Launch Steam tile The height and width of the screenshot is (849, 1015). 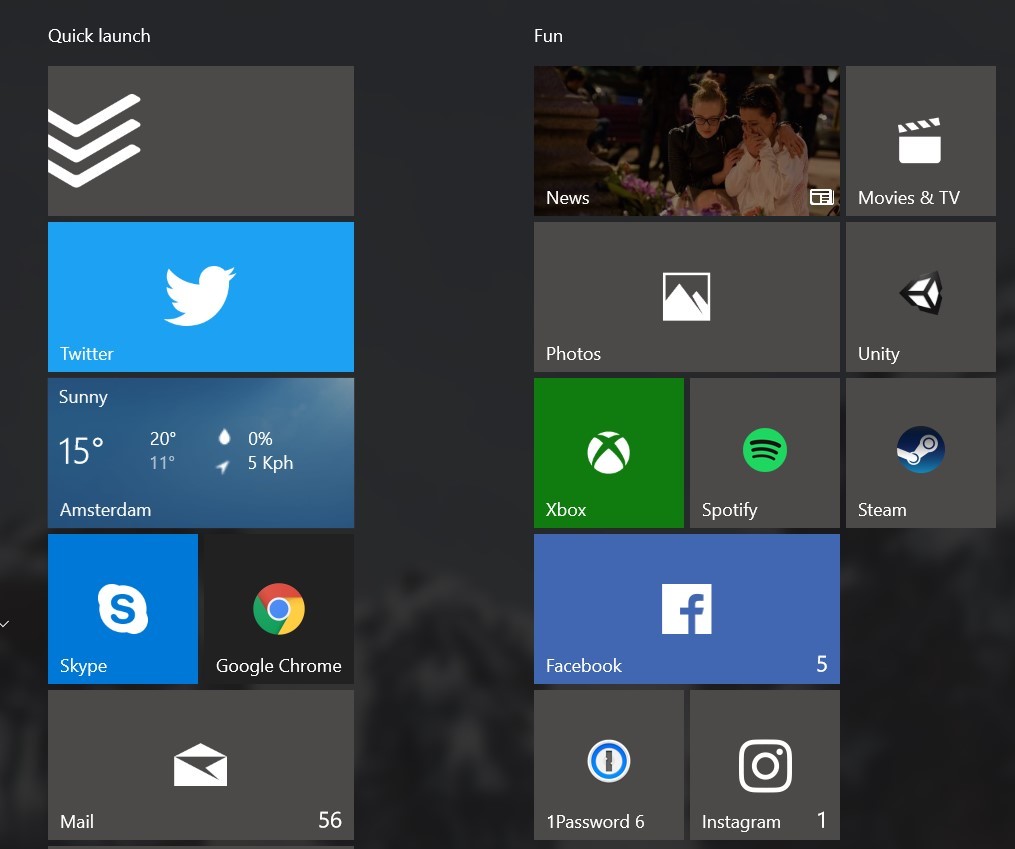tap(920, 453)
